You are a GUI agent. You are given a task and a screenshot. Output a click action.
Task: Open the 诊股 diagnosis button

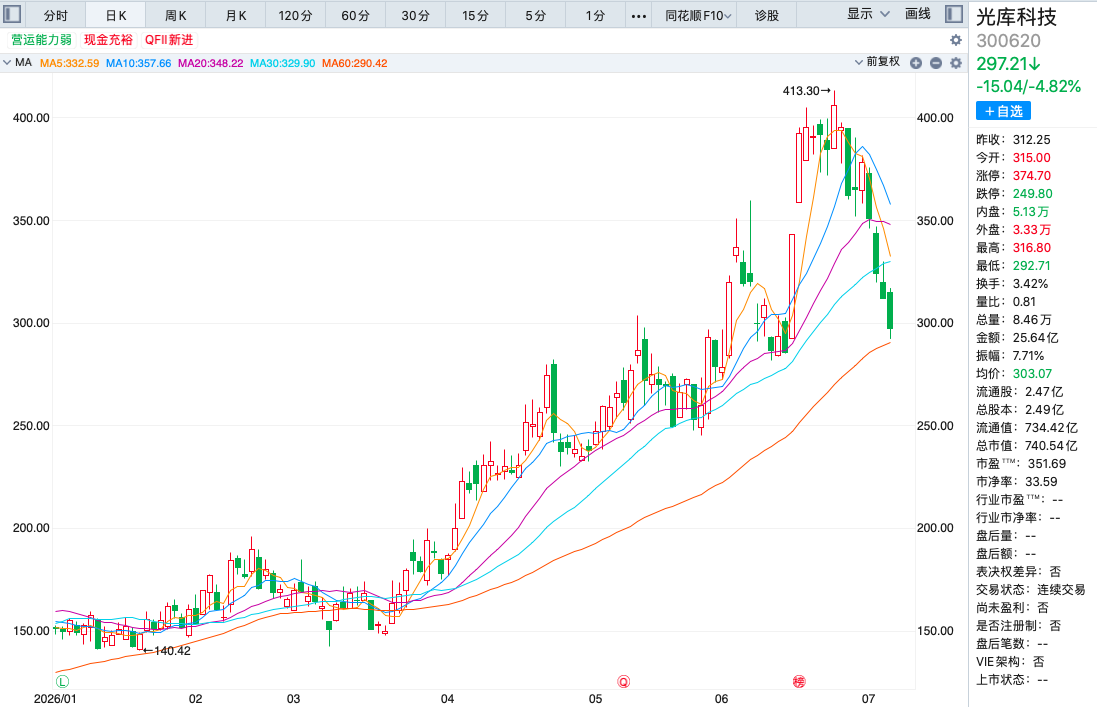point(767,15)
